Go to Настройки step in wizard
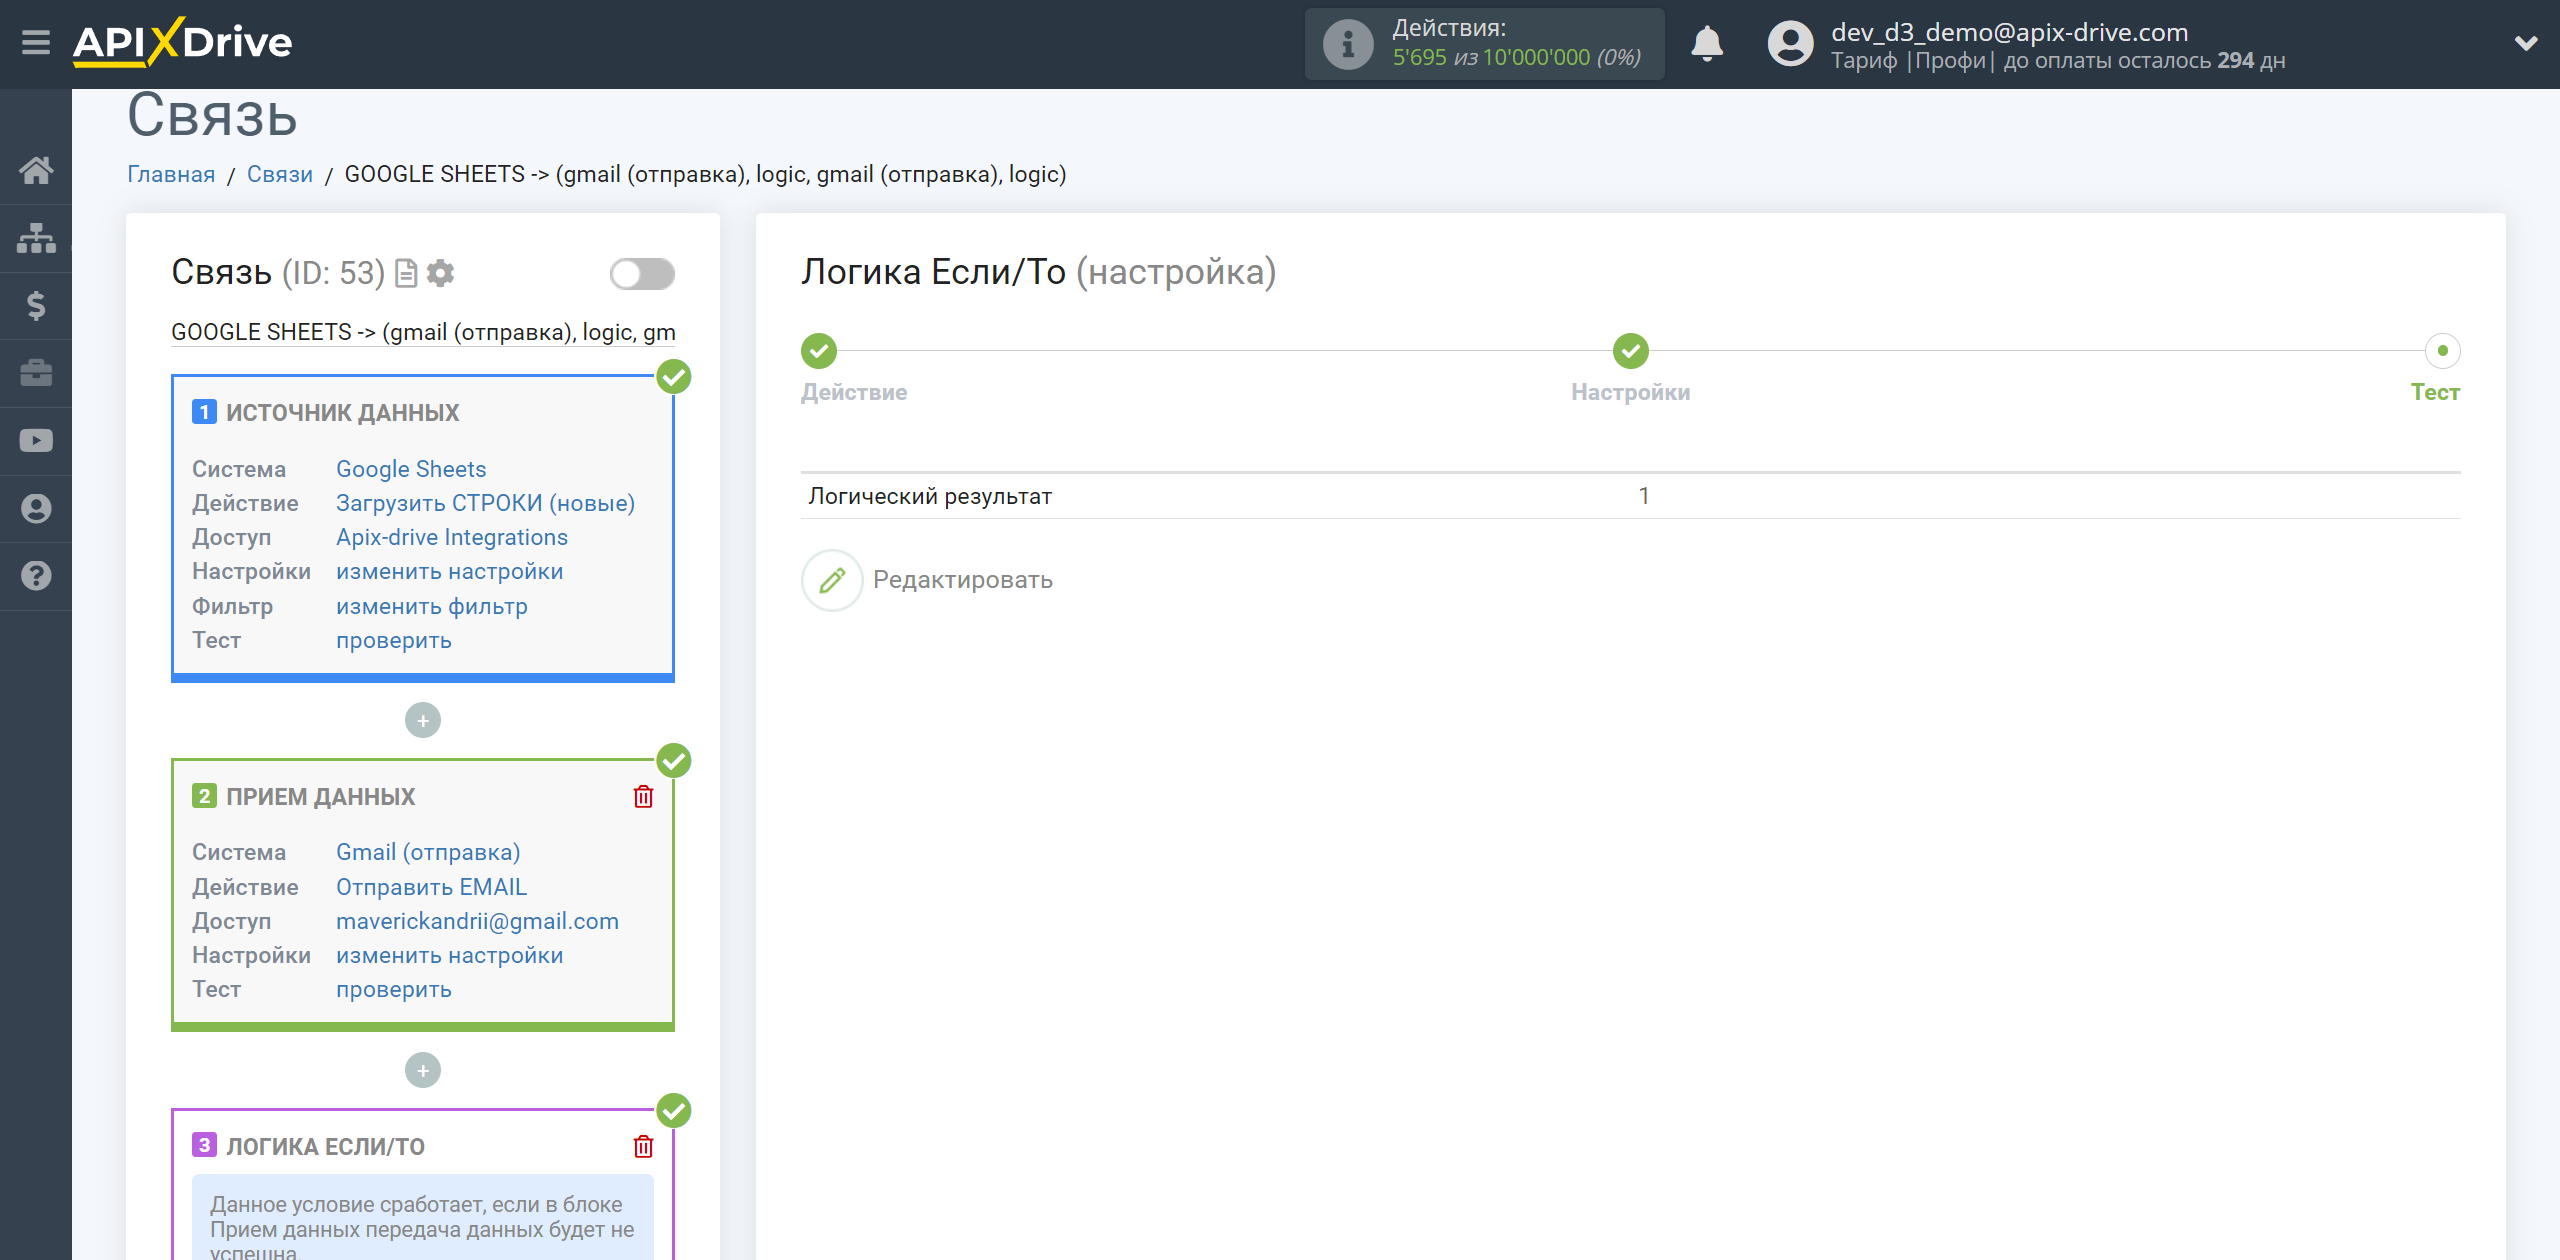This screenshot has height=1260, width=2560. coord(1630,351)
